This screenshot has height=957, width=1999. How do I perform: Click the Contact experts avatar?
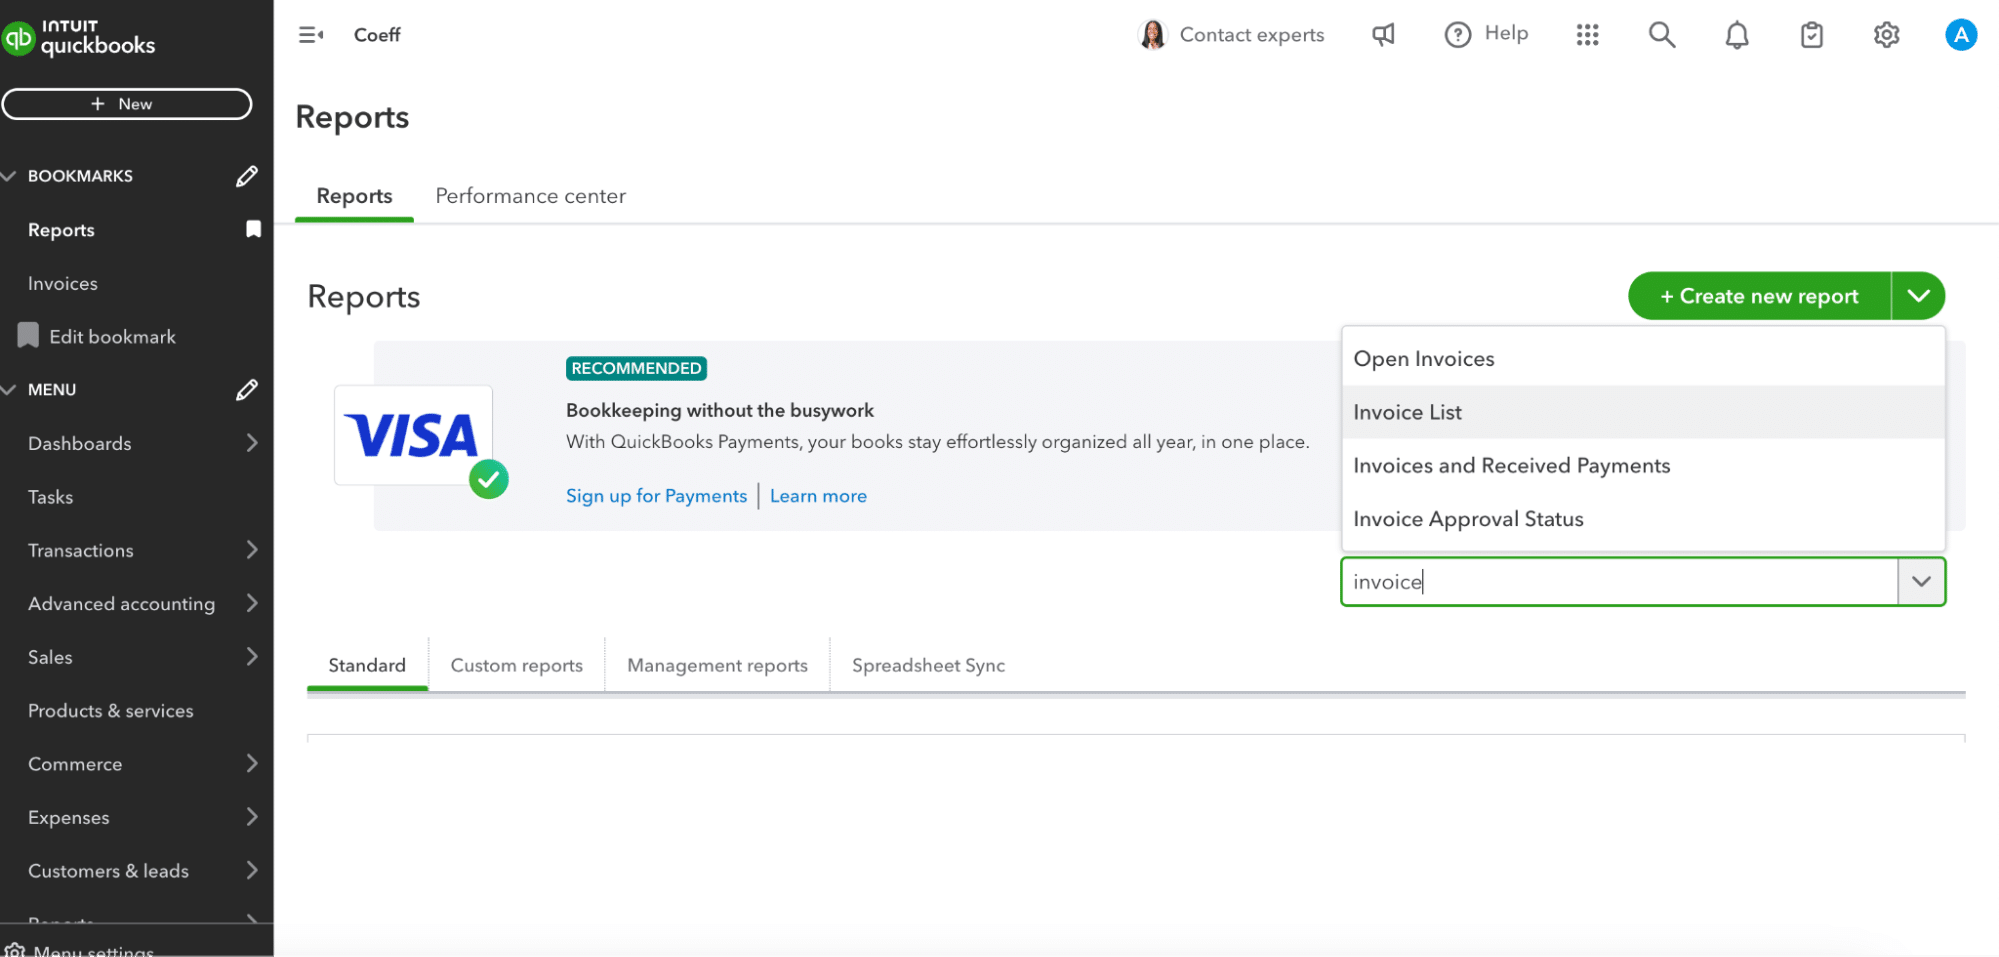click(1152, 35)
